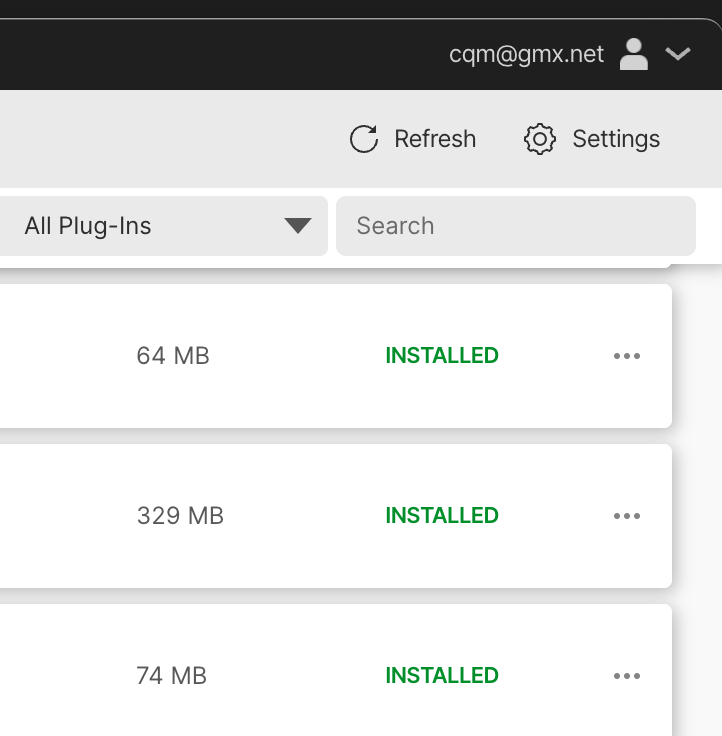Click the three dots on the 74 MB row
Screen dimensions: 722x736
coord(627,676)
